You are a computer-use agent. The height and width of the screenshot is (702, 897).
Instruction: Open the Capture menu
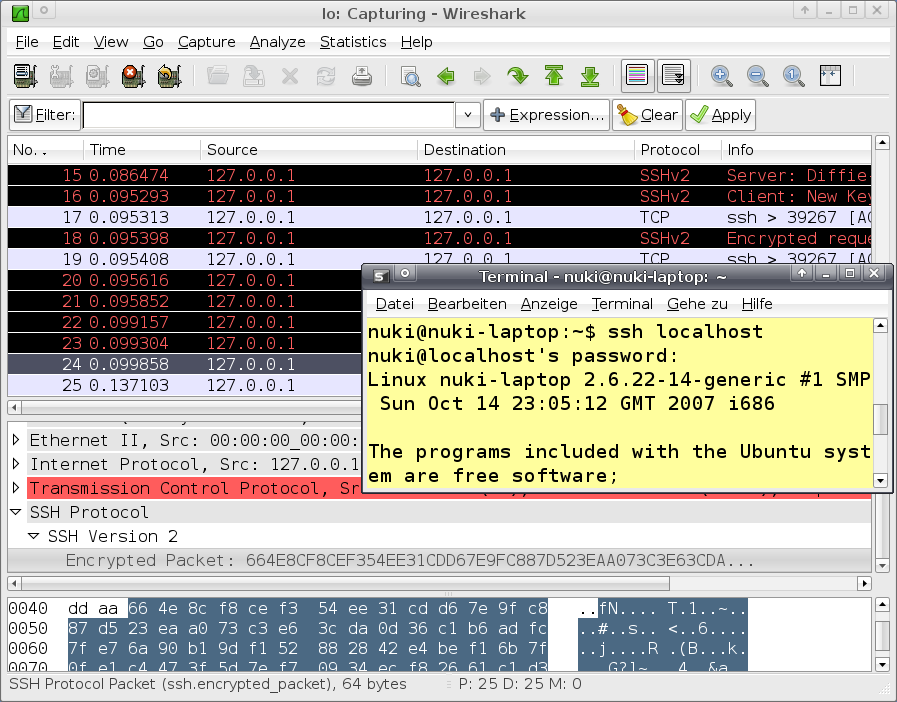tap(207, 42)
